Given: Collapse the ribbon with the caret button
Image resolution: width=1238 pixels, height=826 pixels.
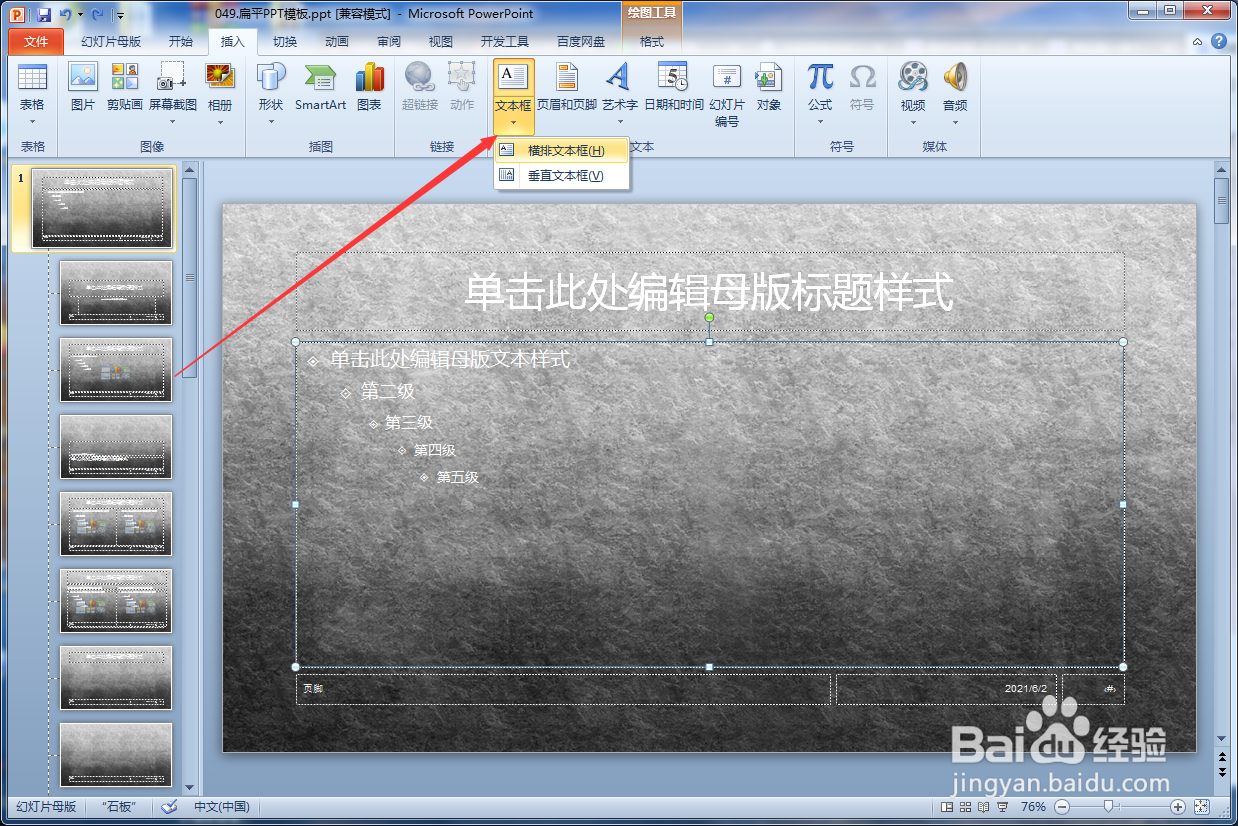Looking at the screenshot, I should [1198, 41].
